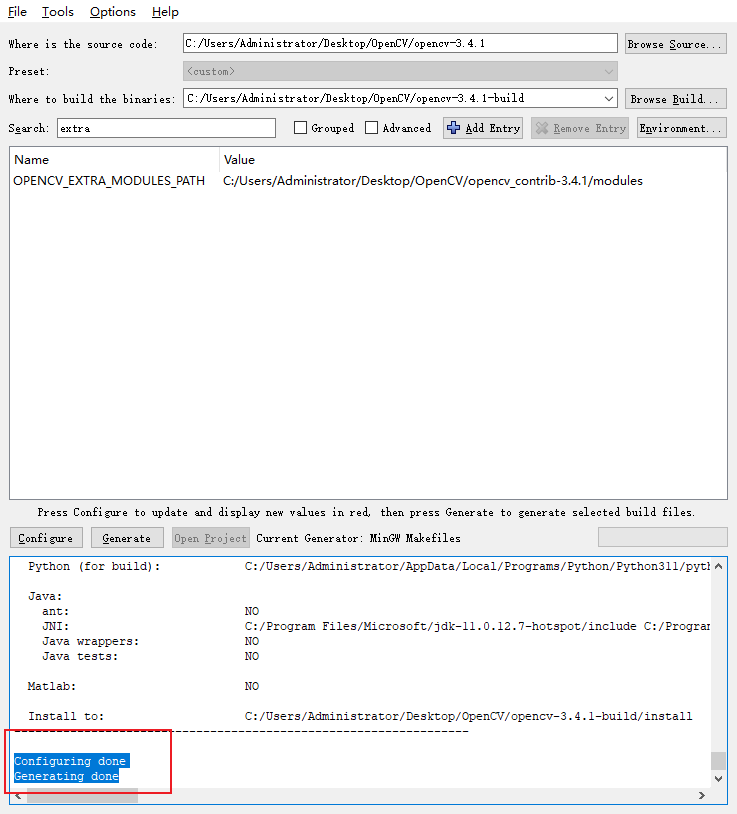Enable the Grouped checkbox
Viewport: 737px width, 814px height.
pyautogui.click(x=301, y=128)
